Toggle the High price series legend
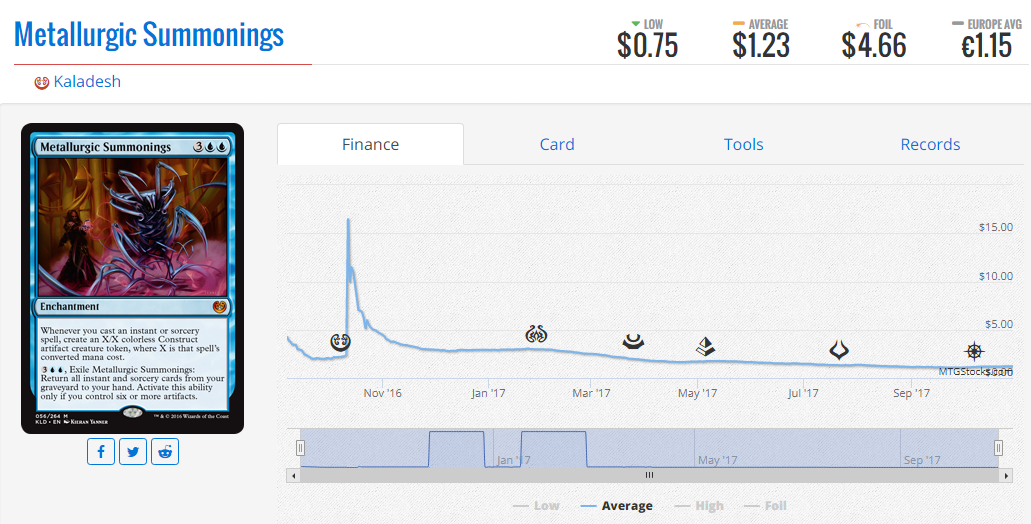Screen dimensions: 1031x524 (x=699, y=506)
